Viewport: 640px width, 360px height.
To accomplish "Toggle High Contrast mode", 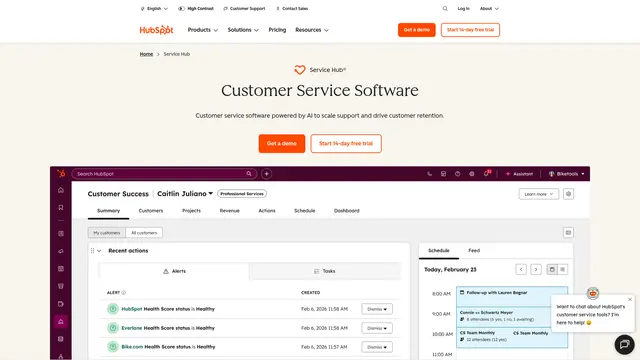I will (x=196, y=9).
